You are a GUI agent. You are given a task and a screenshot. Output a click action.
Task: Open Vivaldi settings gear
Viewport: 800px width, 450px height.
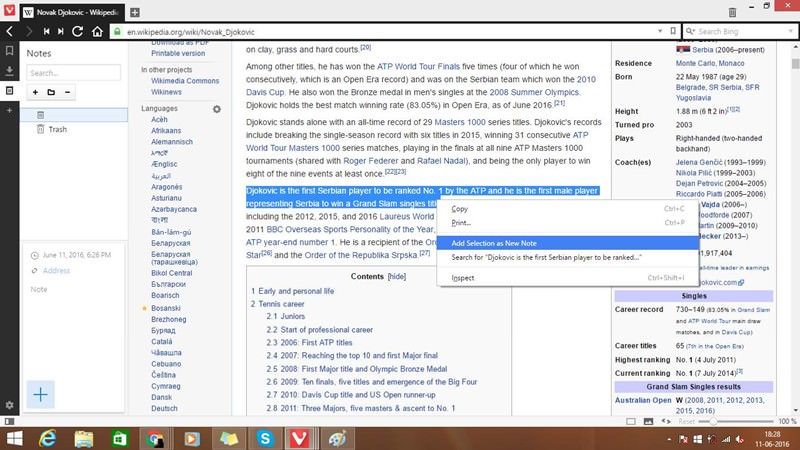(x=9, y=405)
